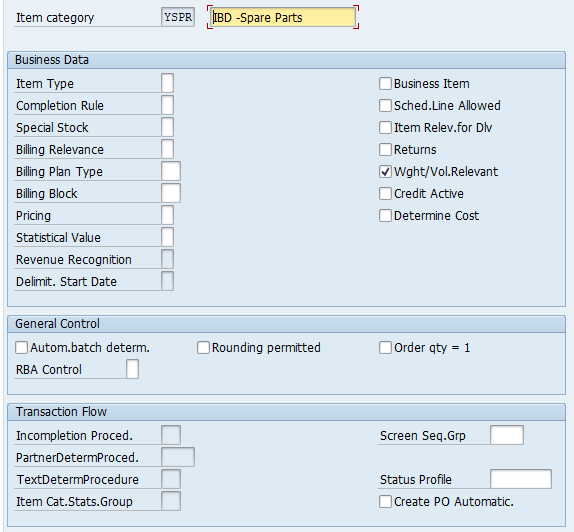574x532 pixels.
Task: Click the Pricing label text
Action: (x=33, y=216)
